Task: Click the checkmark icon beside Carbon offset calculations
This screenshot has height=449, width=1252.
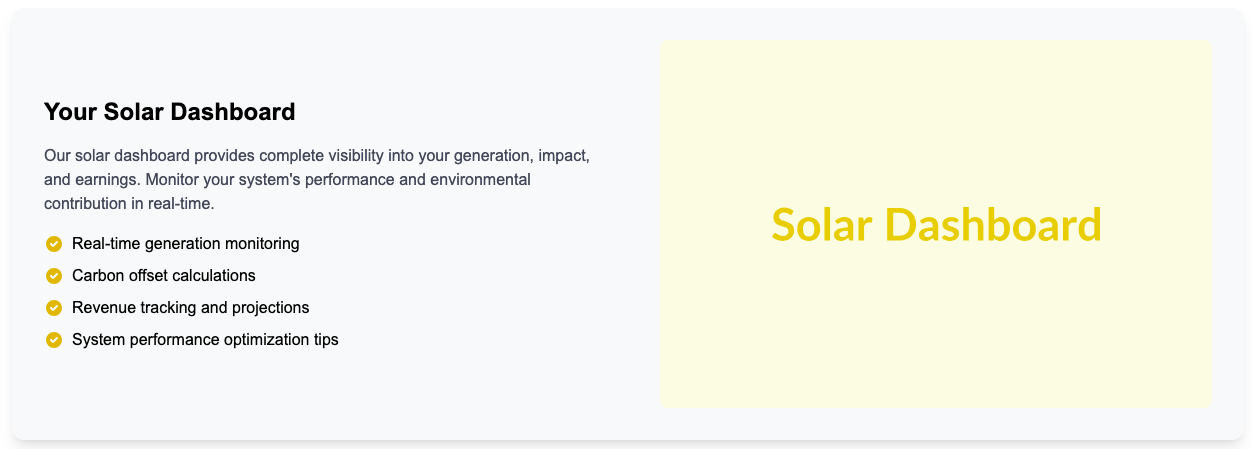Action: click(x=54, y=276)
